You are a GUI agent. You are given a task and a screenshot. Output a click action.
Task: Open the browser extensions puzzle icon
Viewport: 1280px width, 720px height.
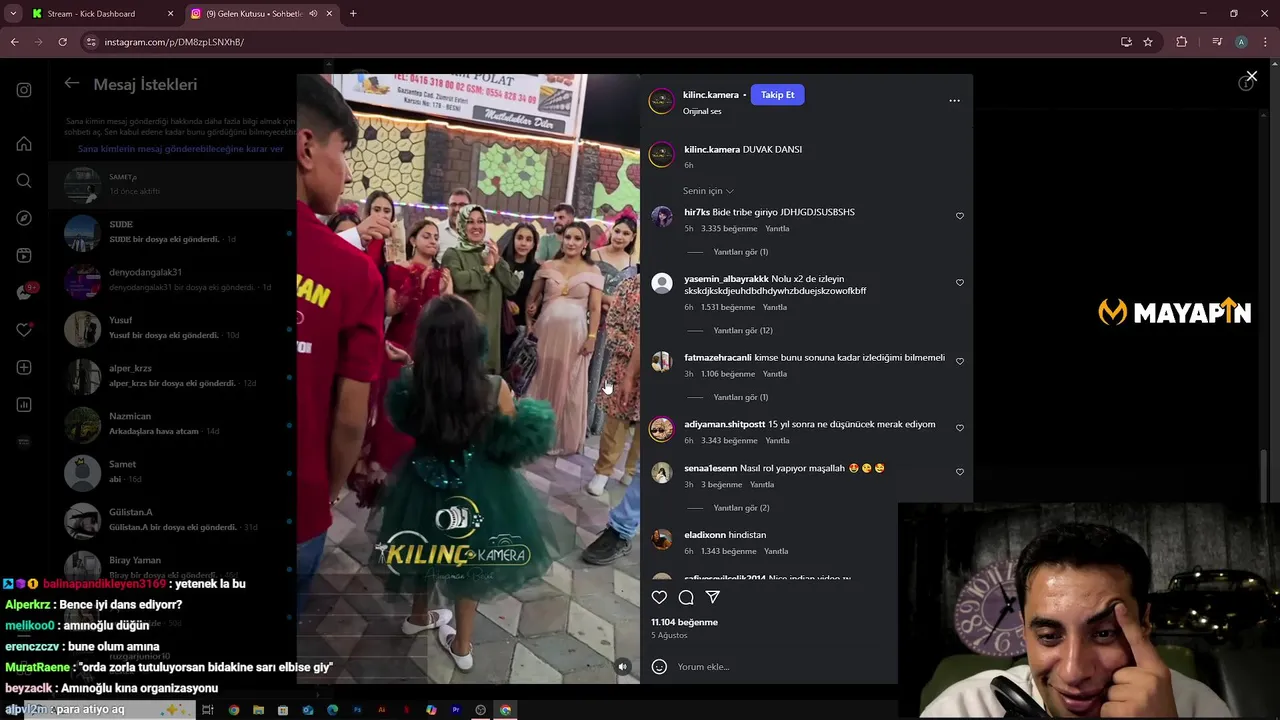(1182, 42)
